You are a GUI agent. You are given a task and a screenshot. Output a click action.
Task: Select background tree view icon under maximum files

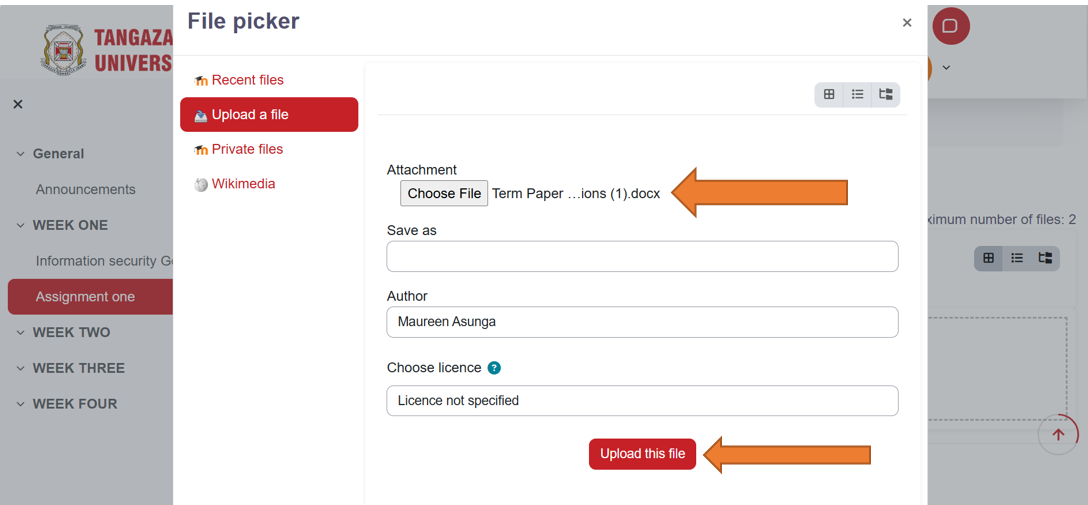coord(1045,258)
